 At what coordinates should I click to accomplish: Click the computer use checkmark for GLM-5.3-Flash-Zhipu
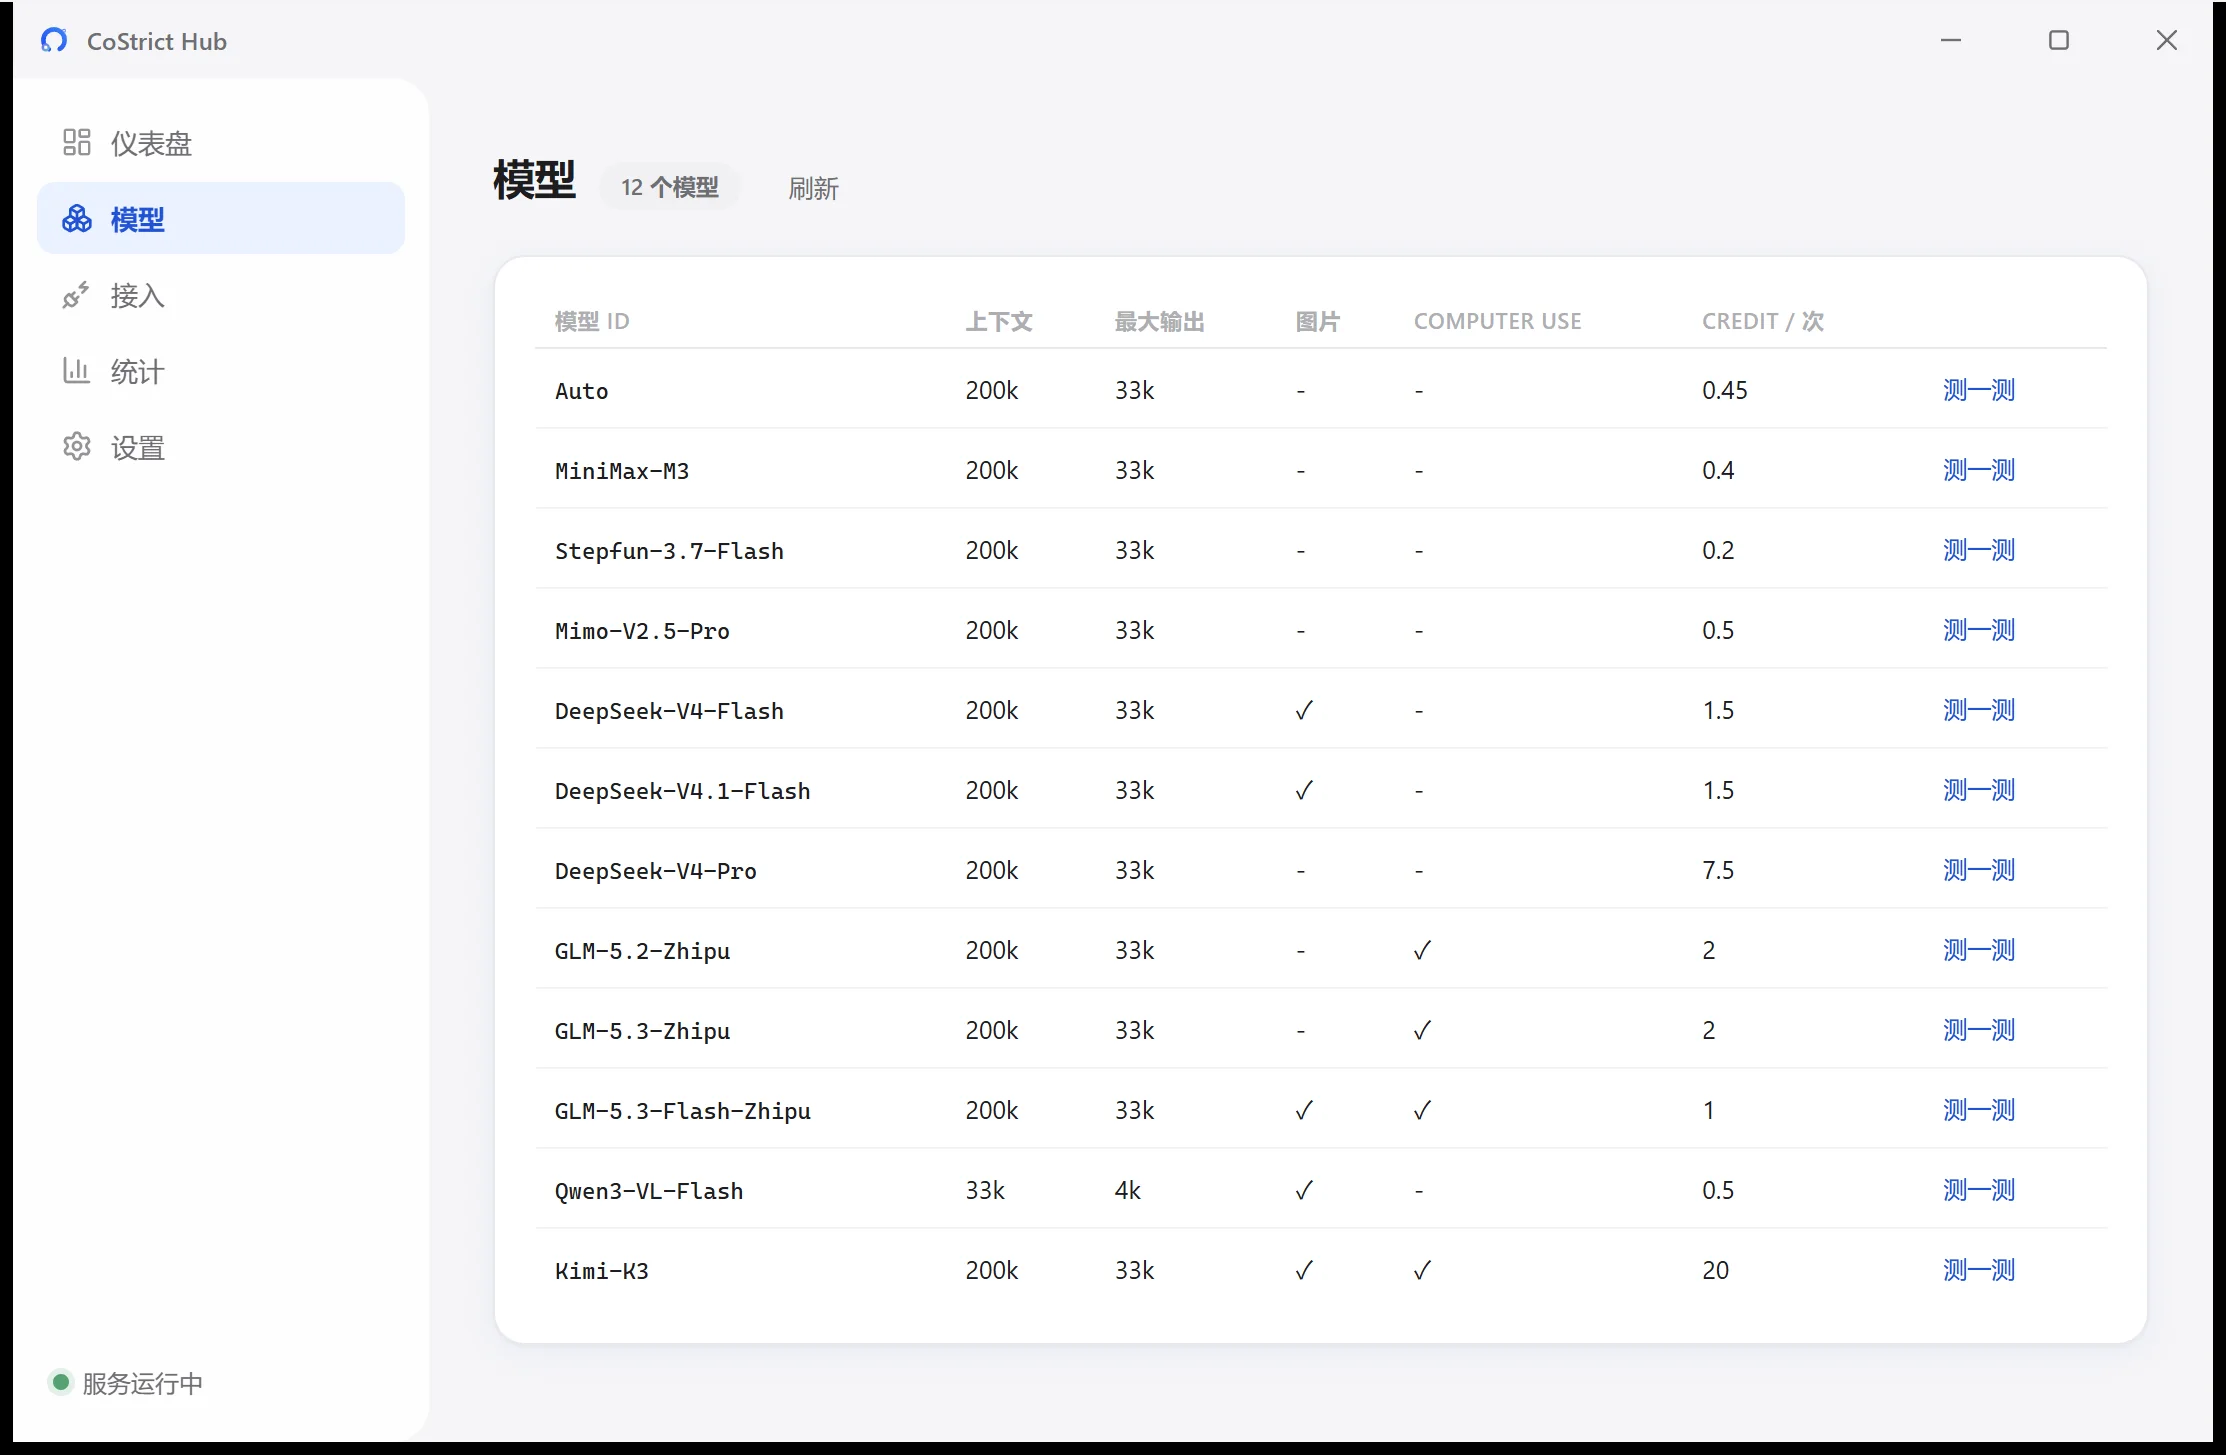point(1422,1110)
